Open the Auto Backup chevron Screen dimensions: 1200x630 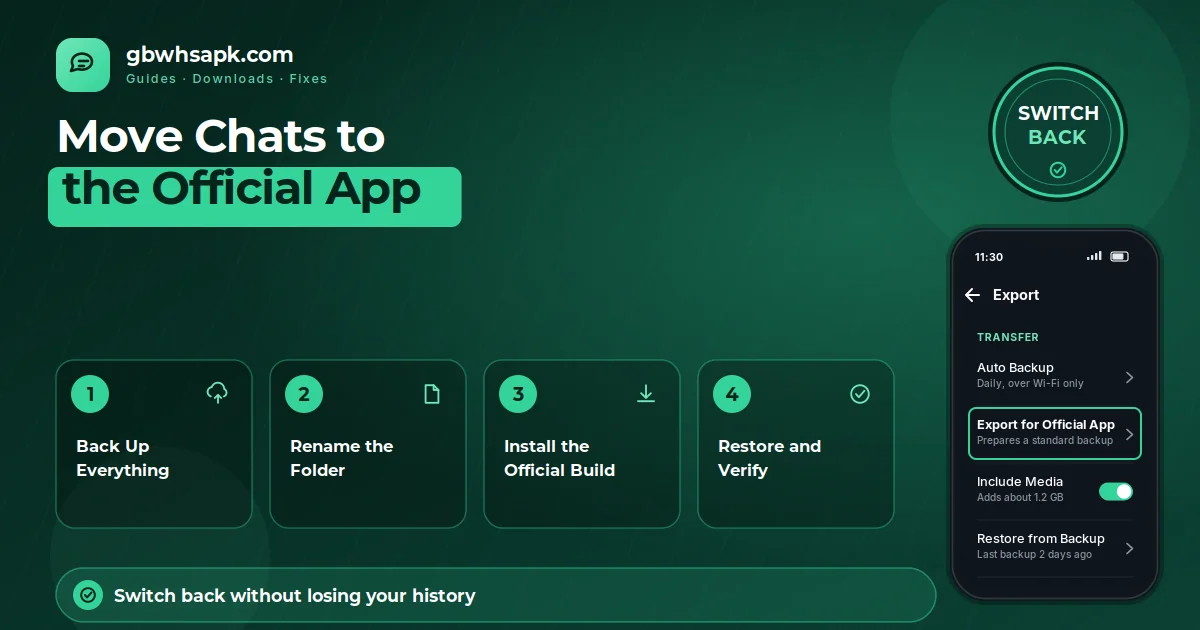pos(1129,377)
